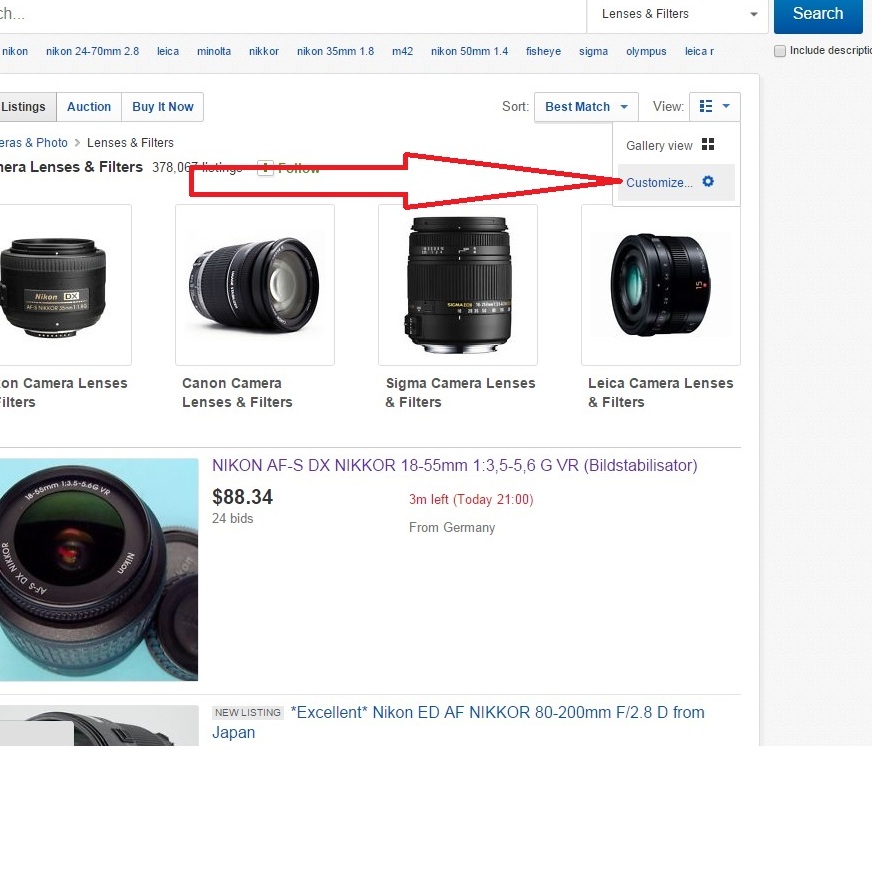Click the 'leica r' related search link
The height and width of the screenshot is (887, 872).
pyautogui.click(x=699, y=51)
